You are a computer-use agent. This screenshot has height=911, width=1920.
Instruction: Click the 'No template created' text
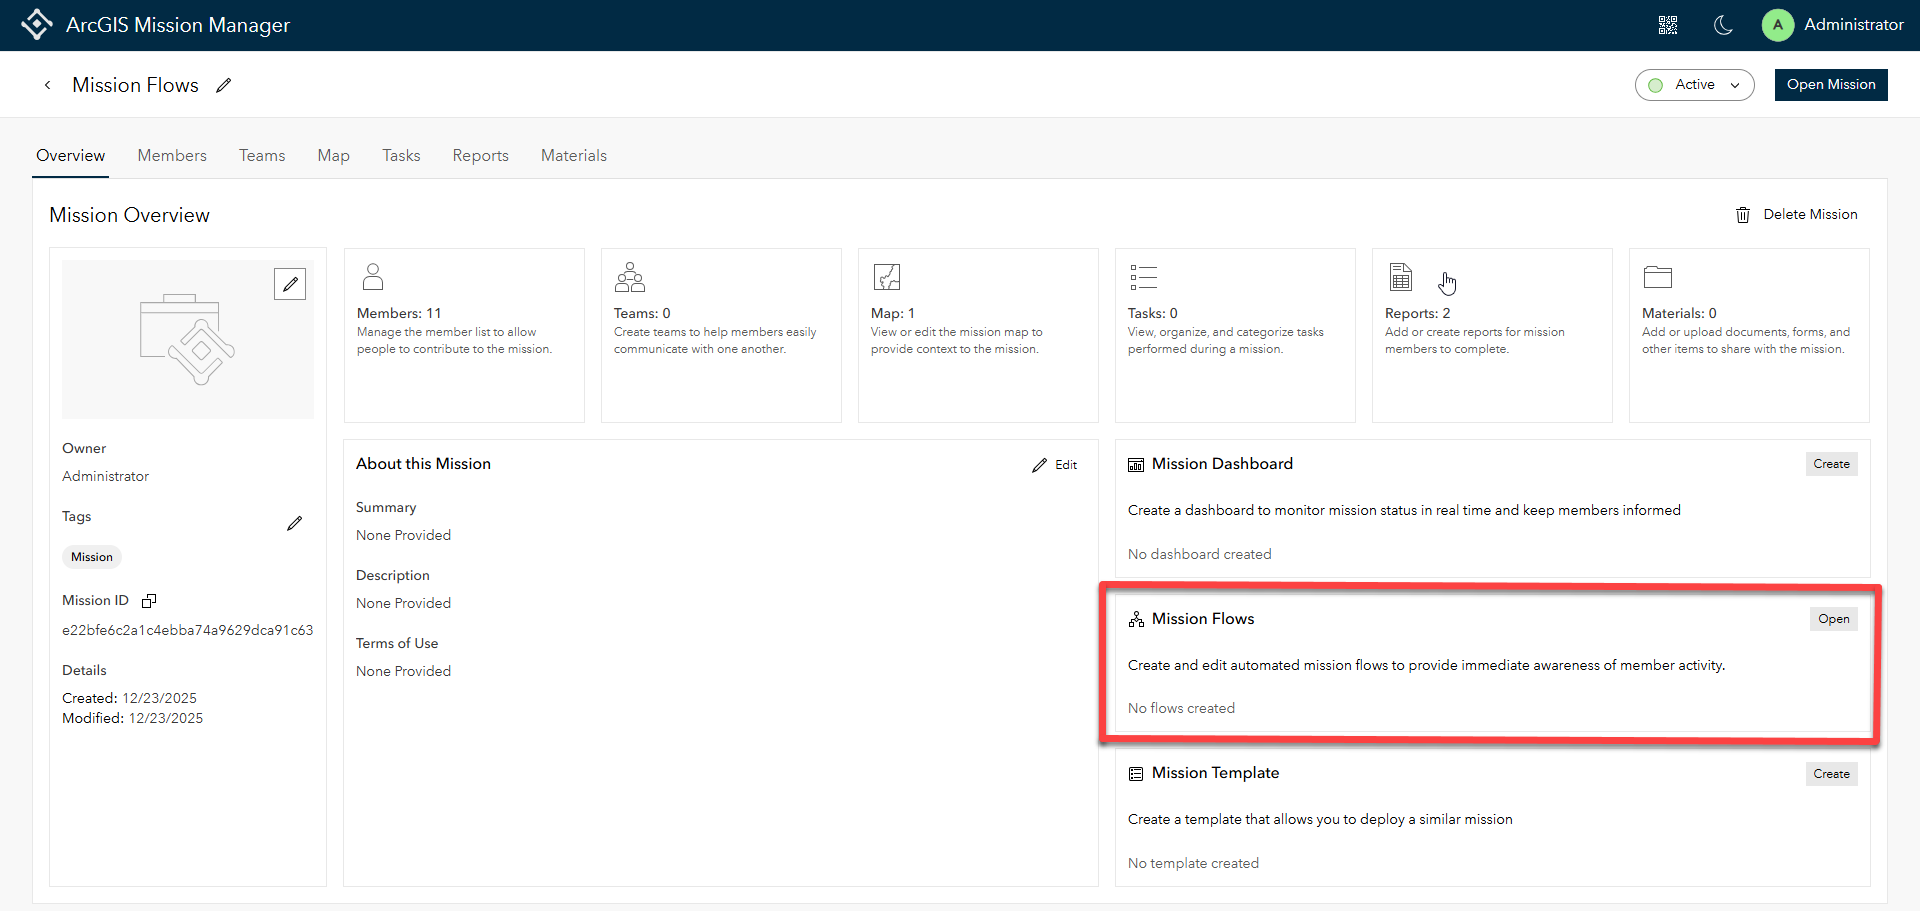1193,863
